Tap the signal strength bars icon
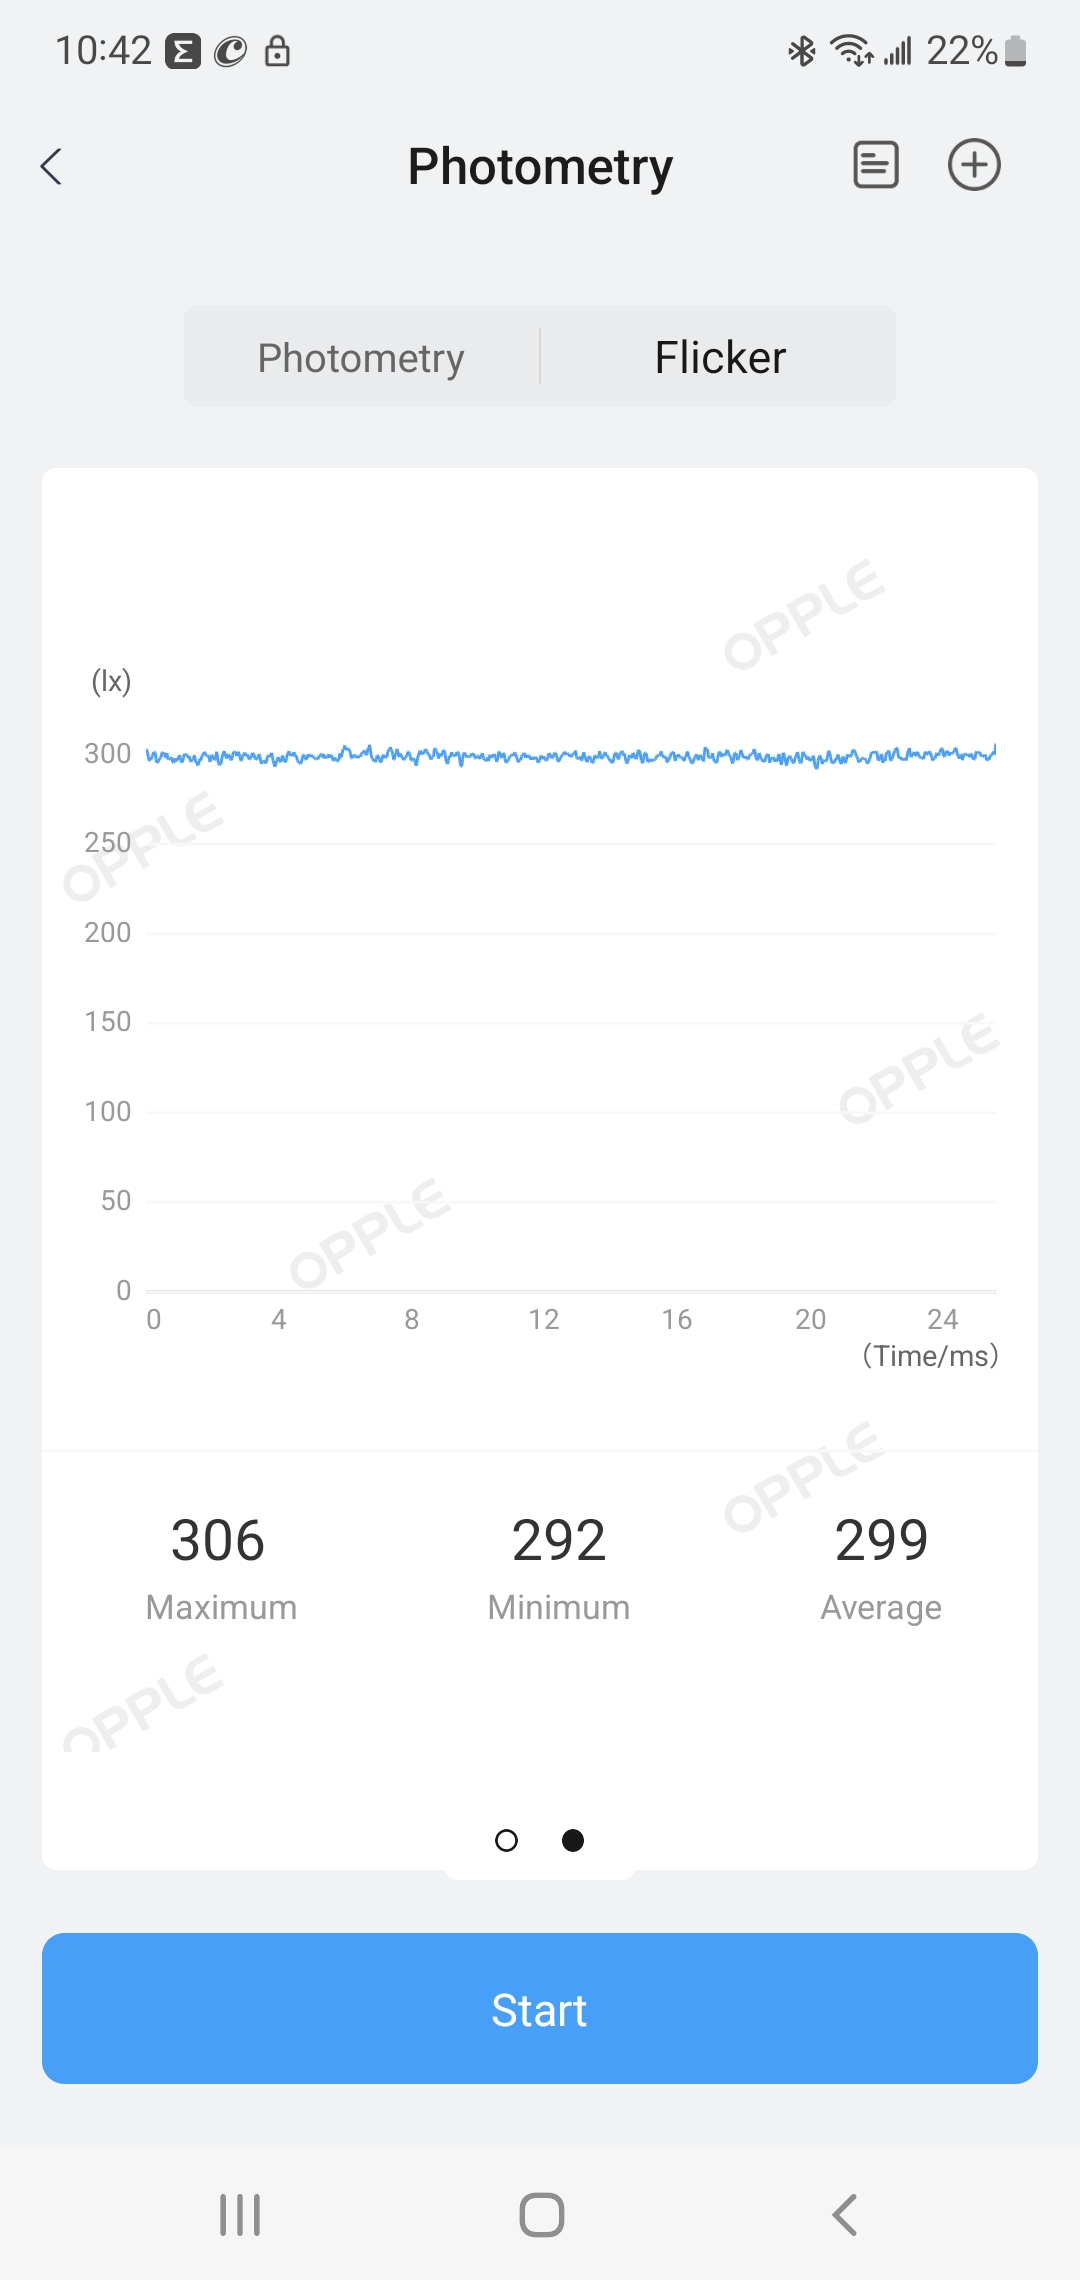Viewport: 1080px width, 2280px height. (898, 50)
